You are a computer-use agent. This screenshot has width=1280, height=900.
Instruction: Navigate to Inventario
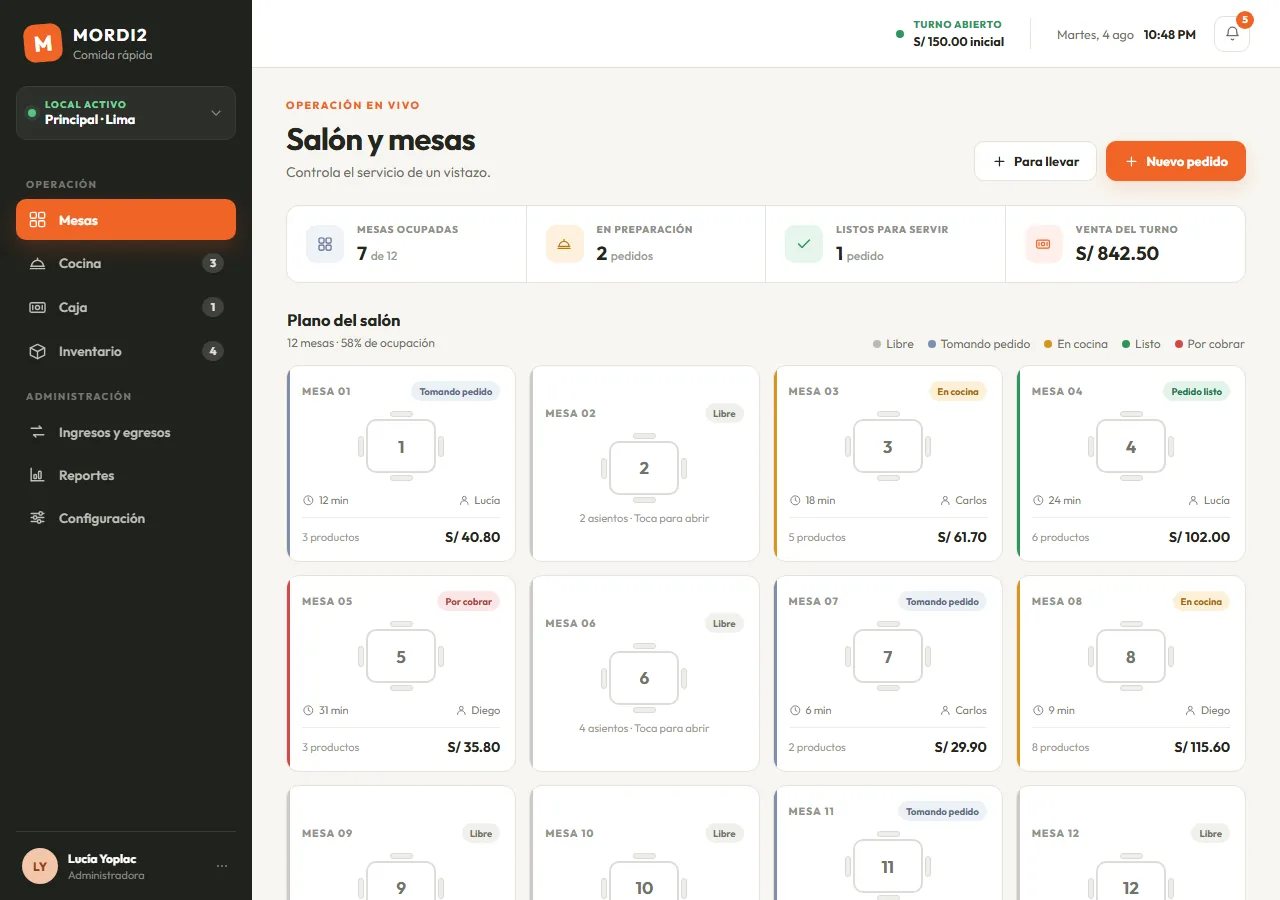point(126,352)
